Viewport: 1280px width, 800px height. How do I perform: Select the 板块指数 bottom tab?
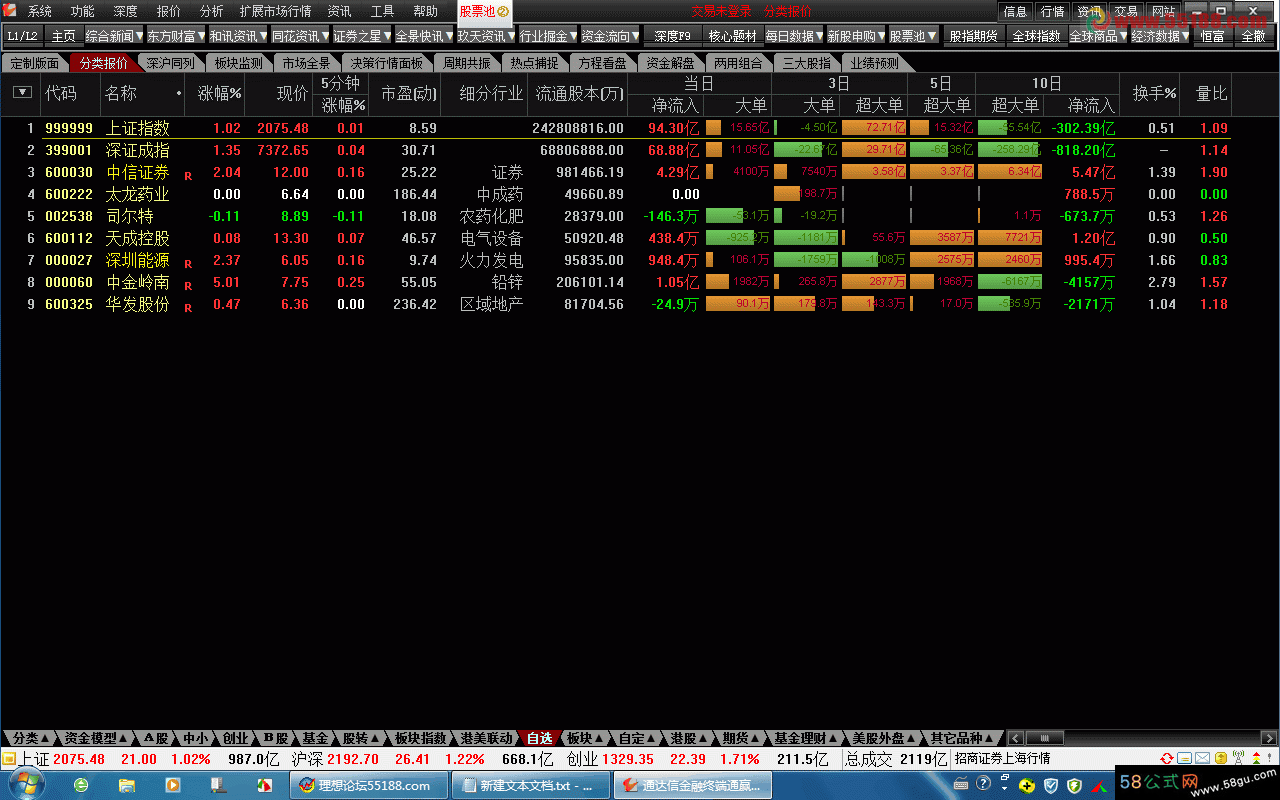(x=420, y=738)
